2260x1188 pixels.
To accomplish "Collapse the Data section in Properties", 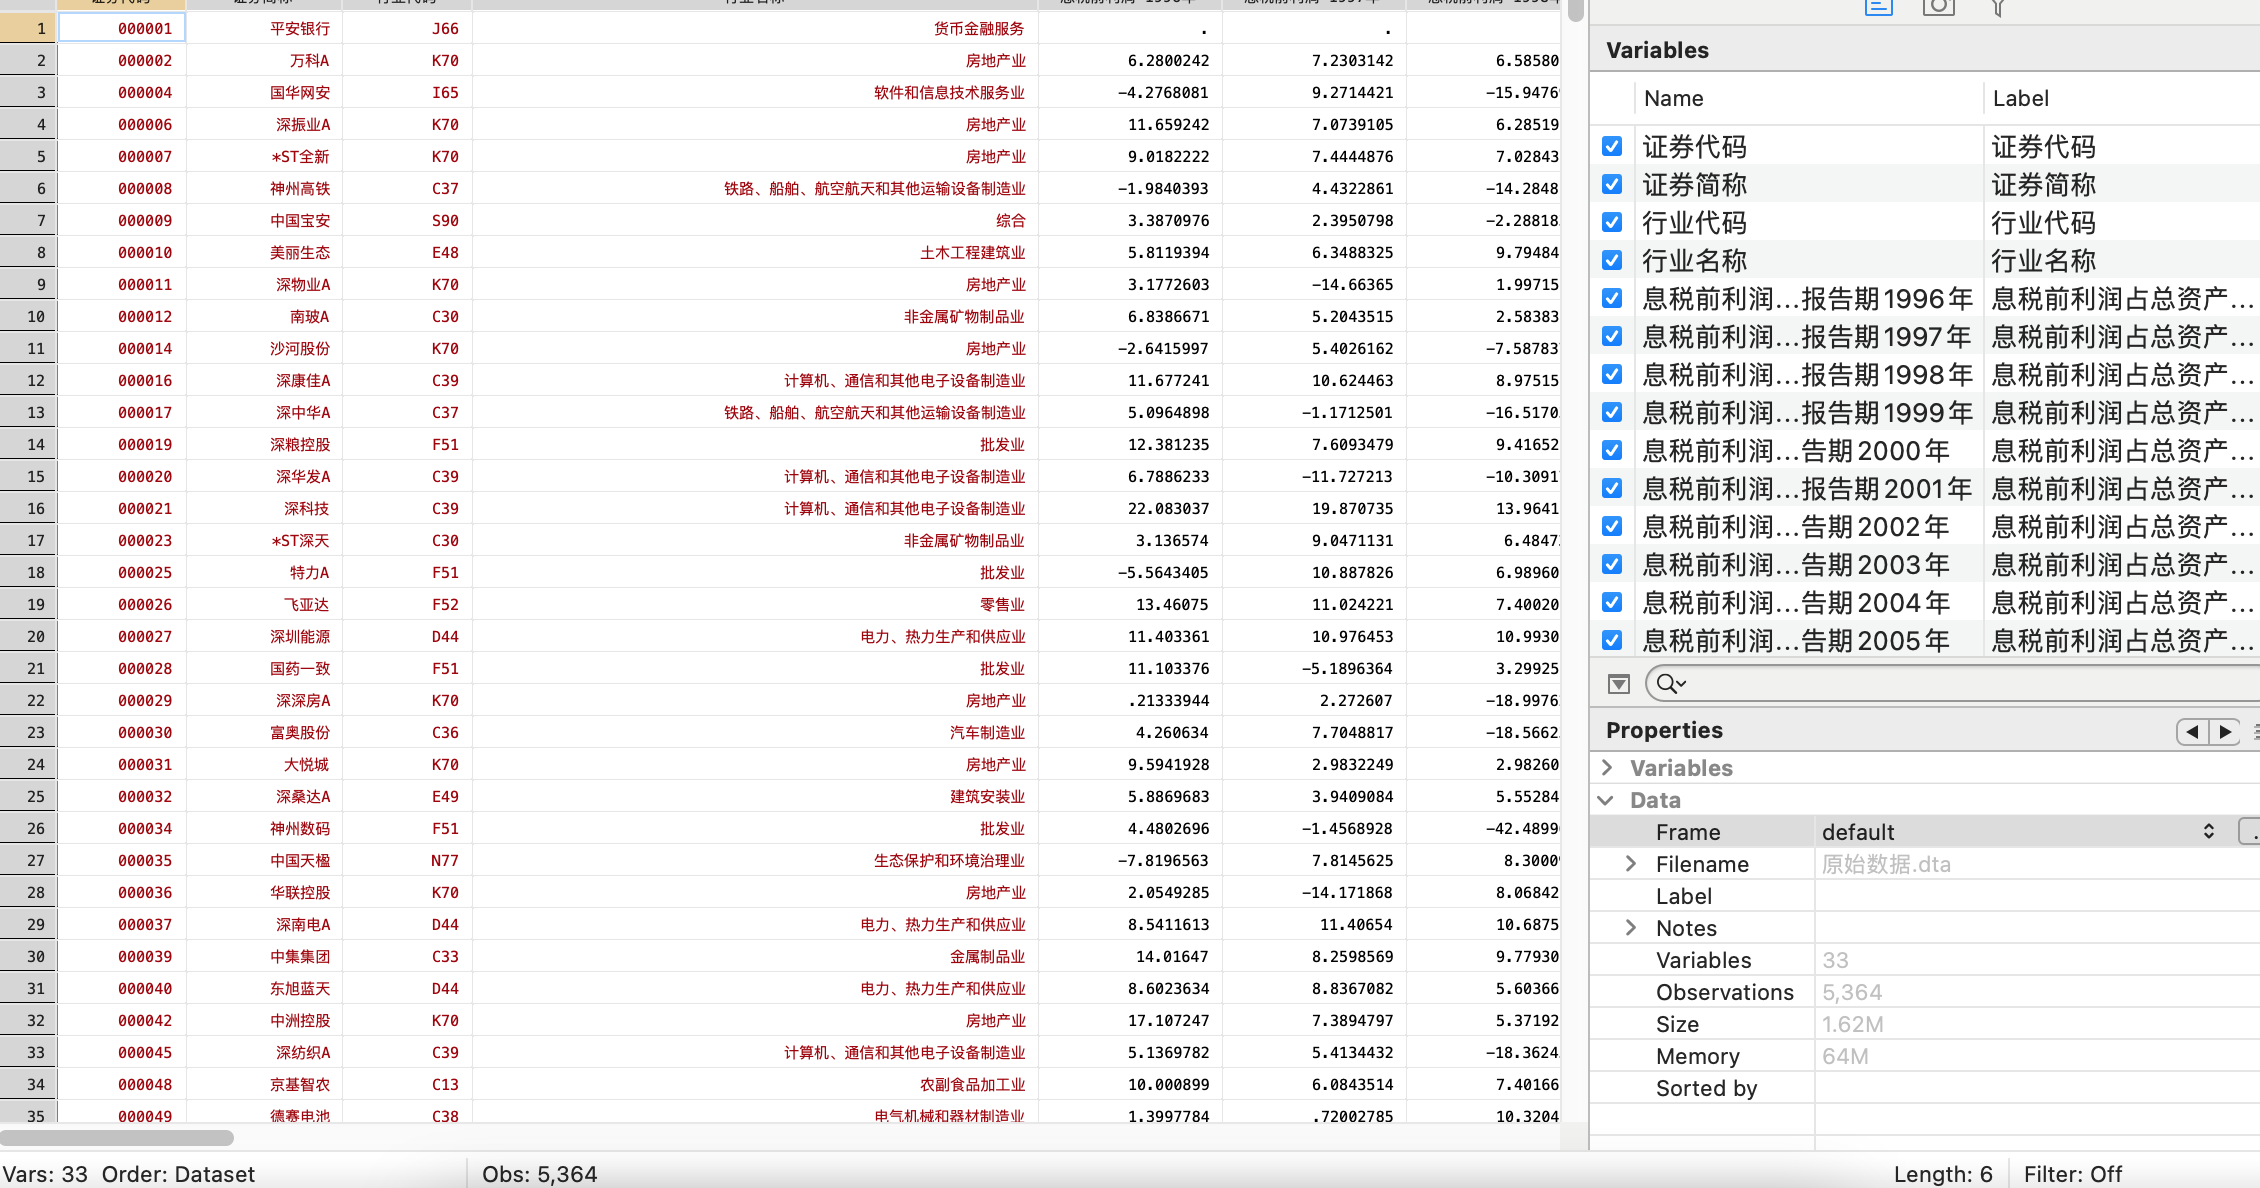I will click(1606, 800).
